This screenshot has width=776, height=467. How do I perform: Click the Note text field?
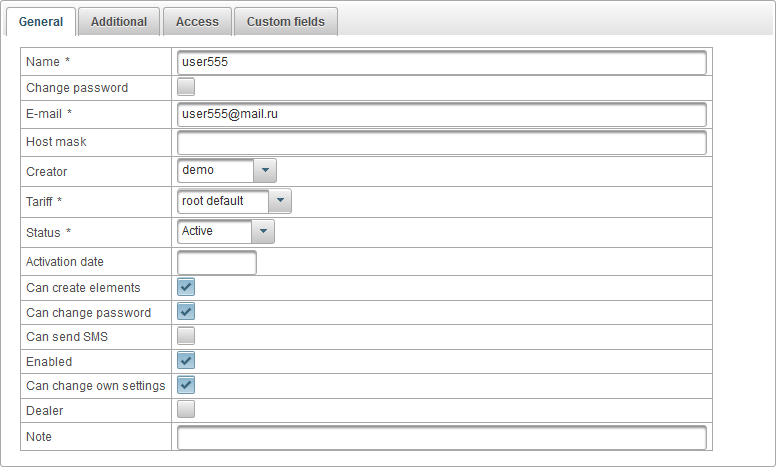click(441, 437)
